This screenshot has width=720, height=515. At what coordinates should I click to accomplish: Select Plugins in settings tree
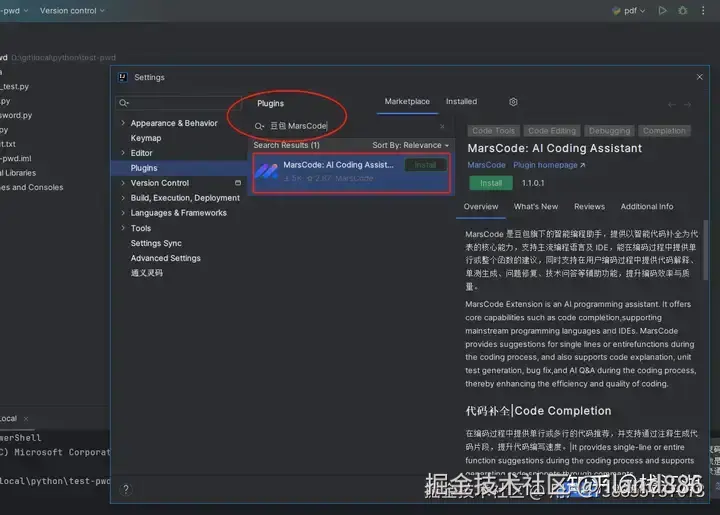179,168
